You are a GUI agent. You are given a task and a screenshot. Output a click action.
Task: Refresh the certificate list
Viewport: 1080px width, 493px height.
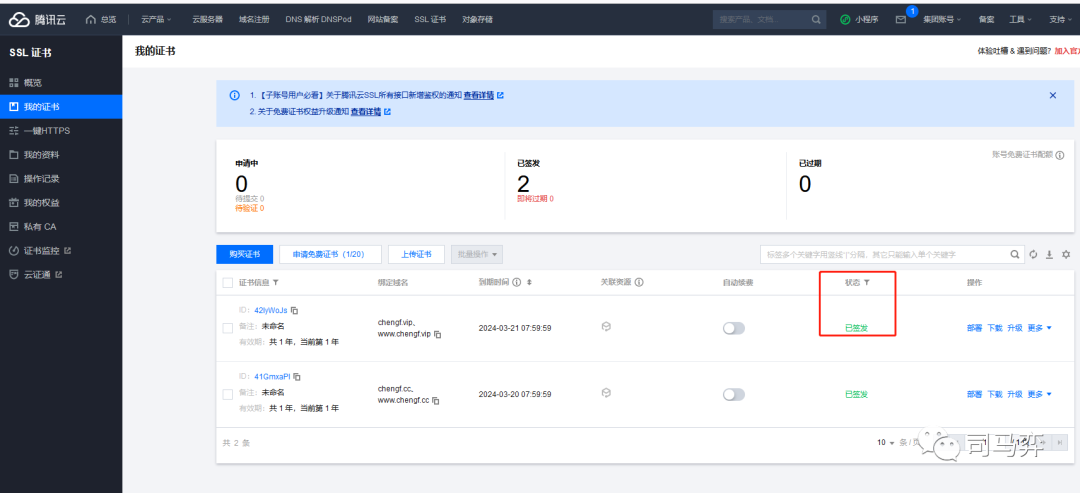[x=1033, y=254]
